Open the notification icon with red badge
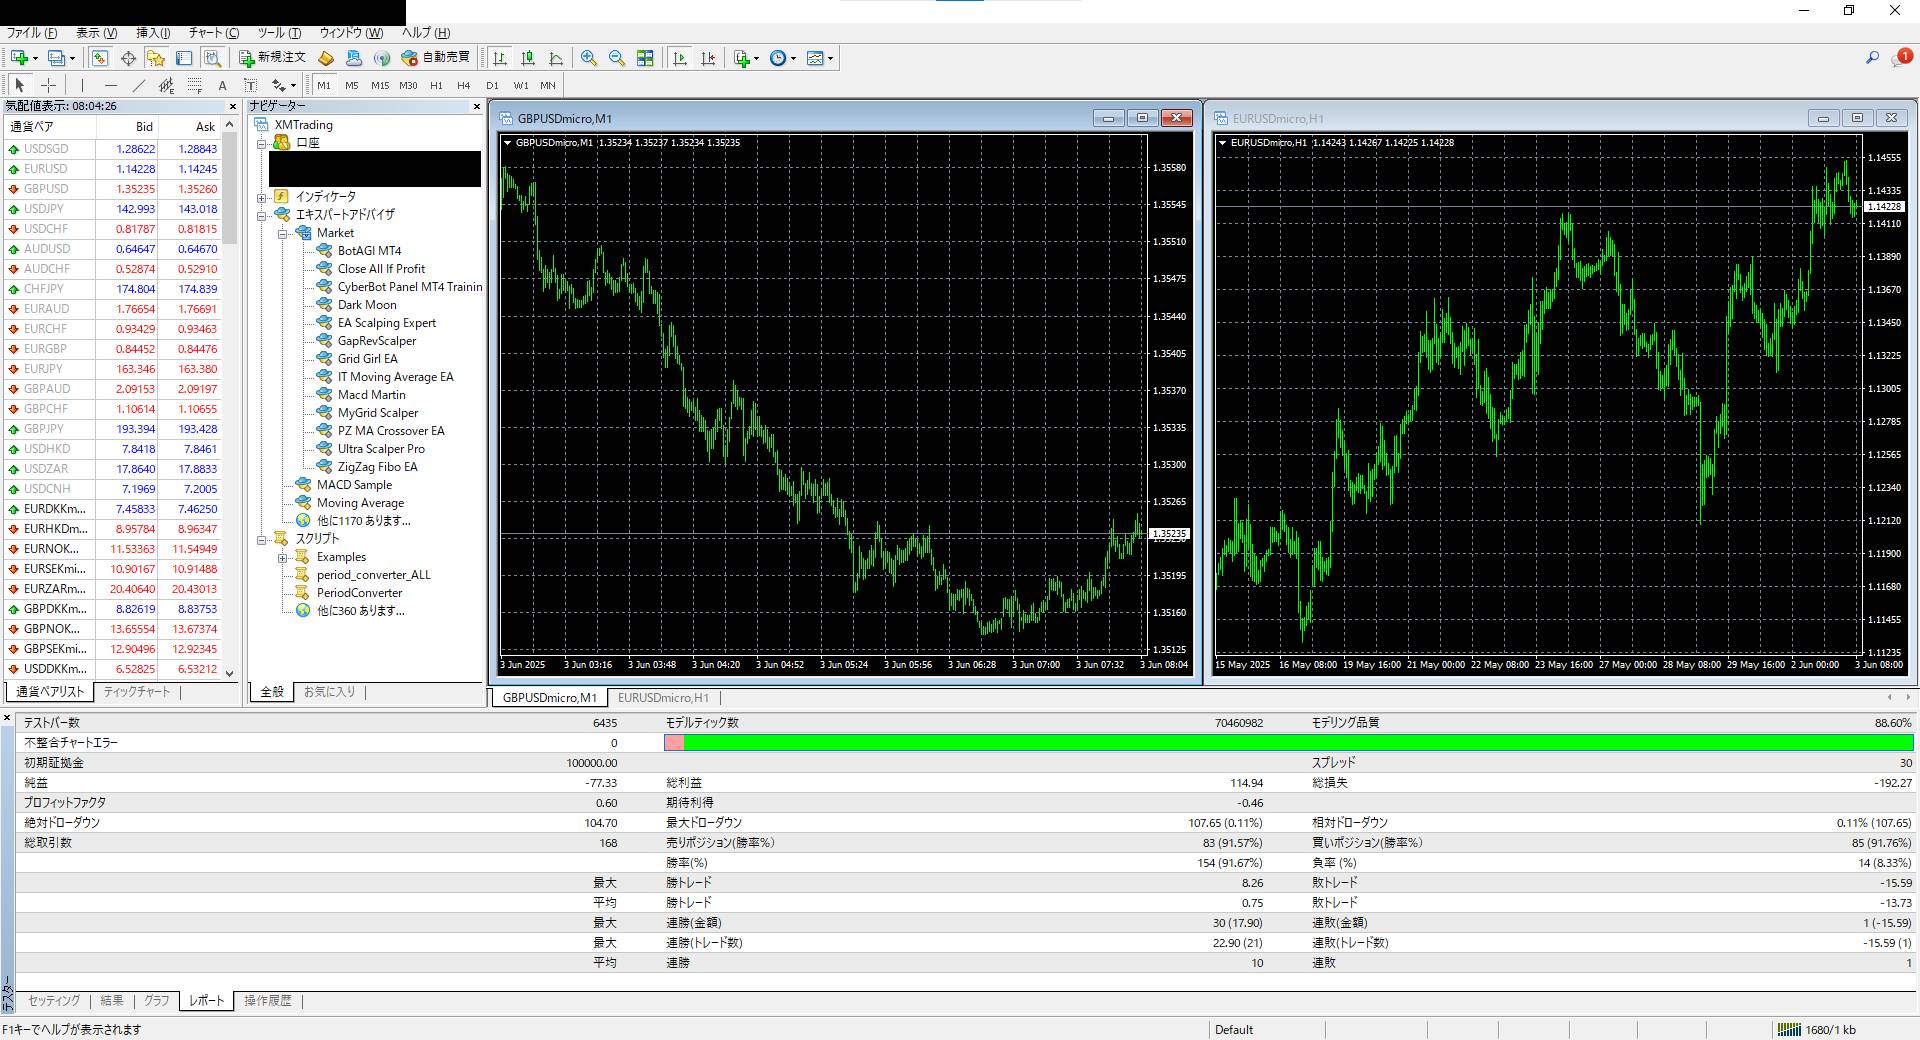Image resolution: width=1920 pixels, height=1040 pixels. coord(1902,58)
